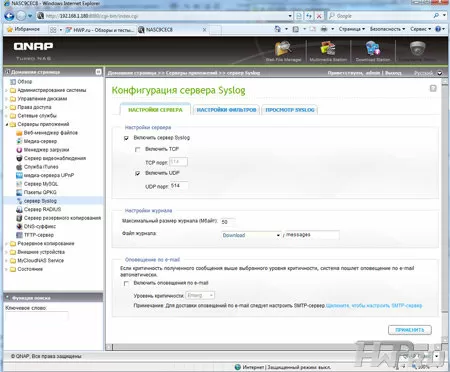Expand Резервное копирование folder
The height and width of the screenshot is (372, 450).
[6, 244]
